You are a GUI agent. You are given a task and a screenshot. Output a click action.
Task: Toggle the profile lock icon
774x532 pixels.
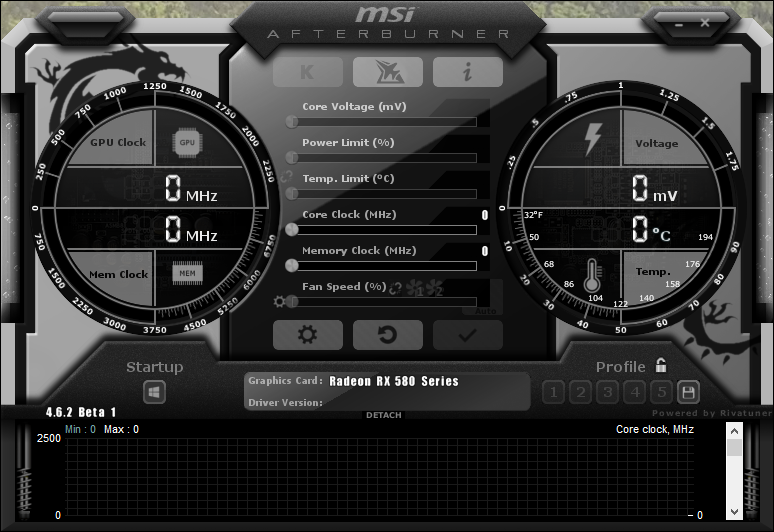661,365
